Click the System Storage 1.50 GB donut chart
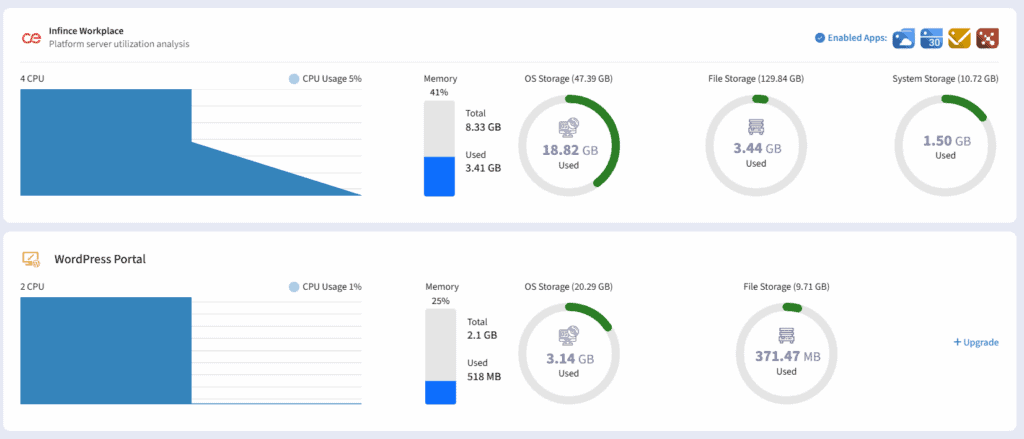 (x=945, y=143)
